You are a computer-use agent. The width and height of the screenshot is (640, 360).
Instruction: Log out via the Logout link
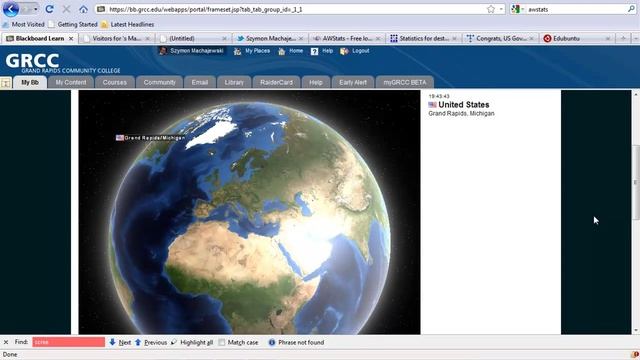click(360, 51)
